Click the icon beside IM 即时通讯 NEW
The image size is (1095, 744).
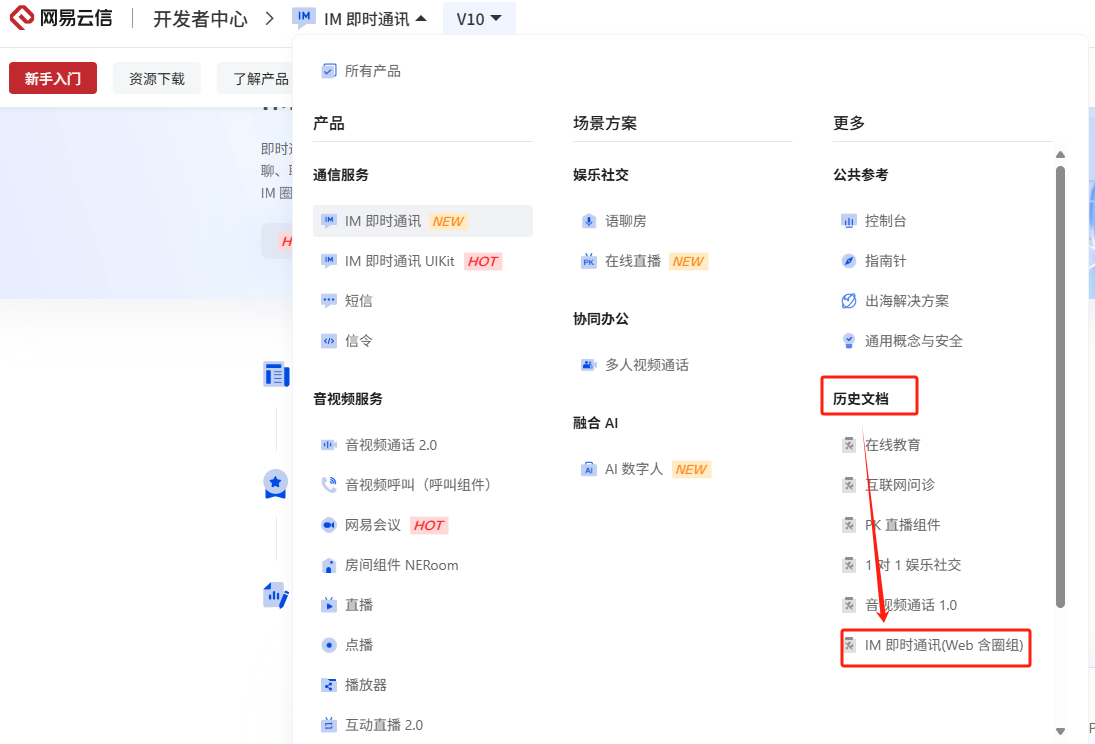pyautogui.click(x=329, y=221)
